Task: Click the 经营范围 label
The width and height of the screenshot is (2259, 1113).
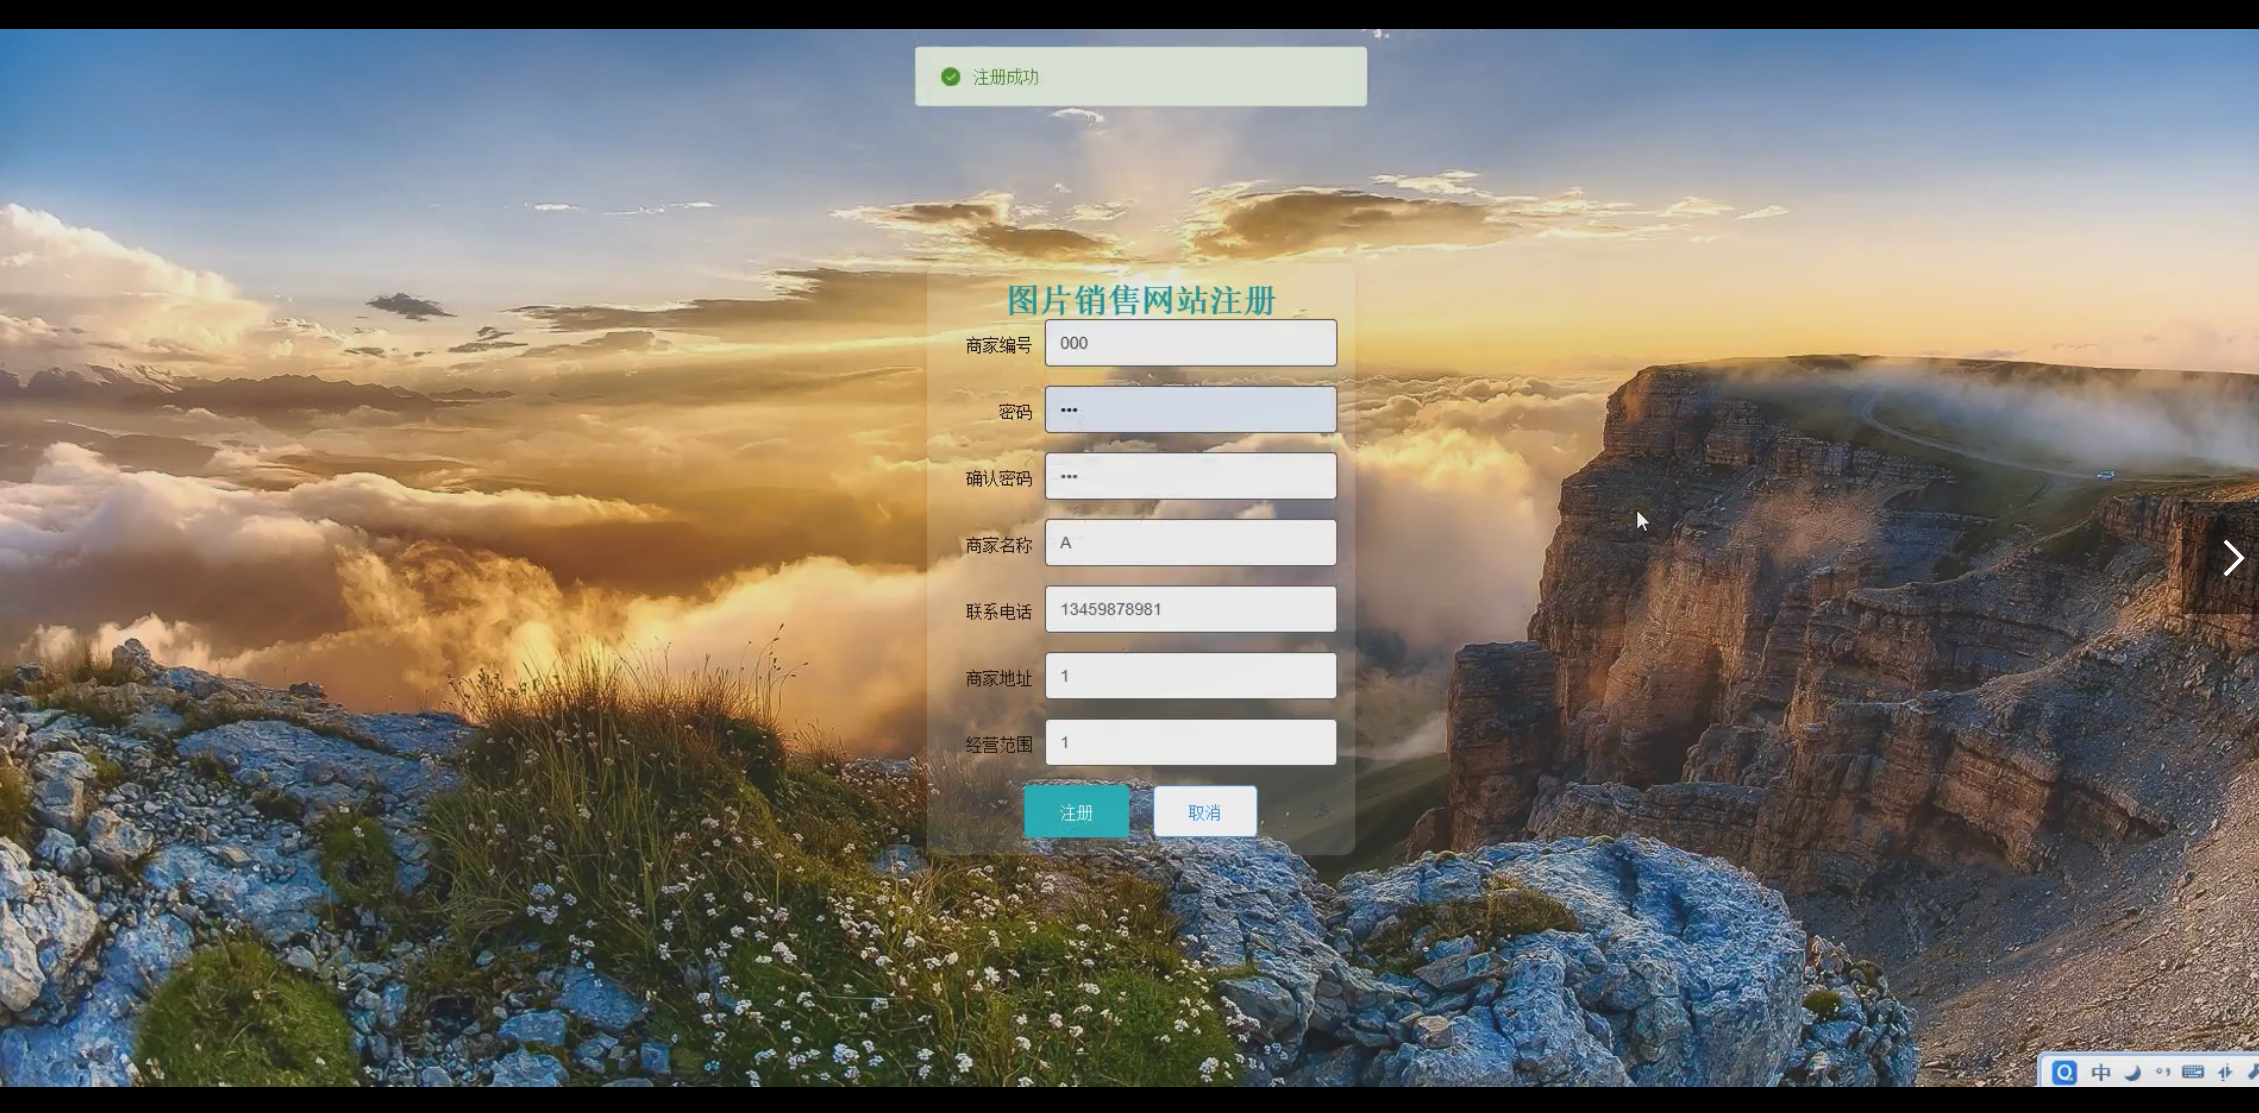Action: click(x=998, y=745)
